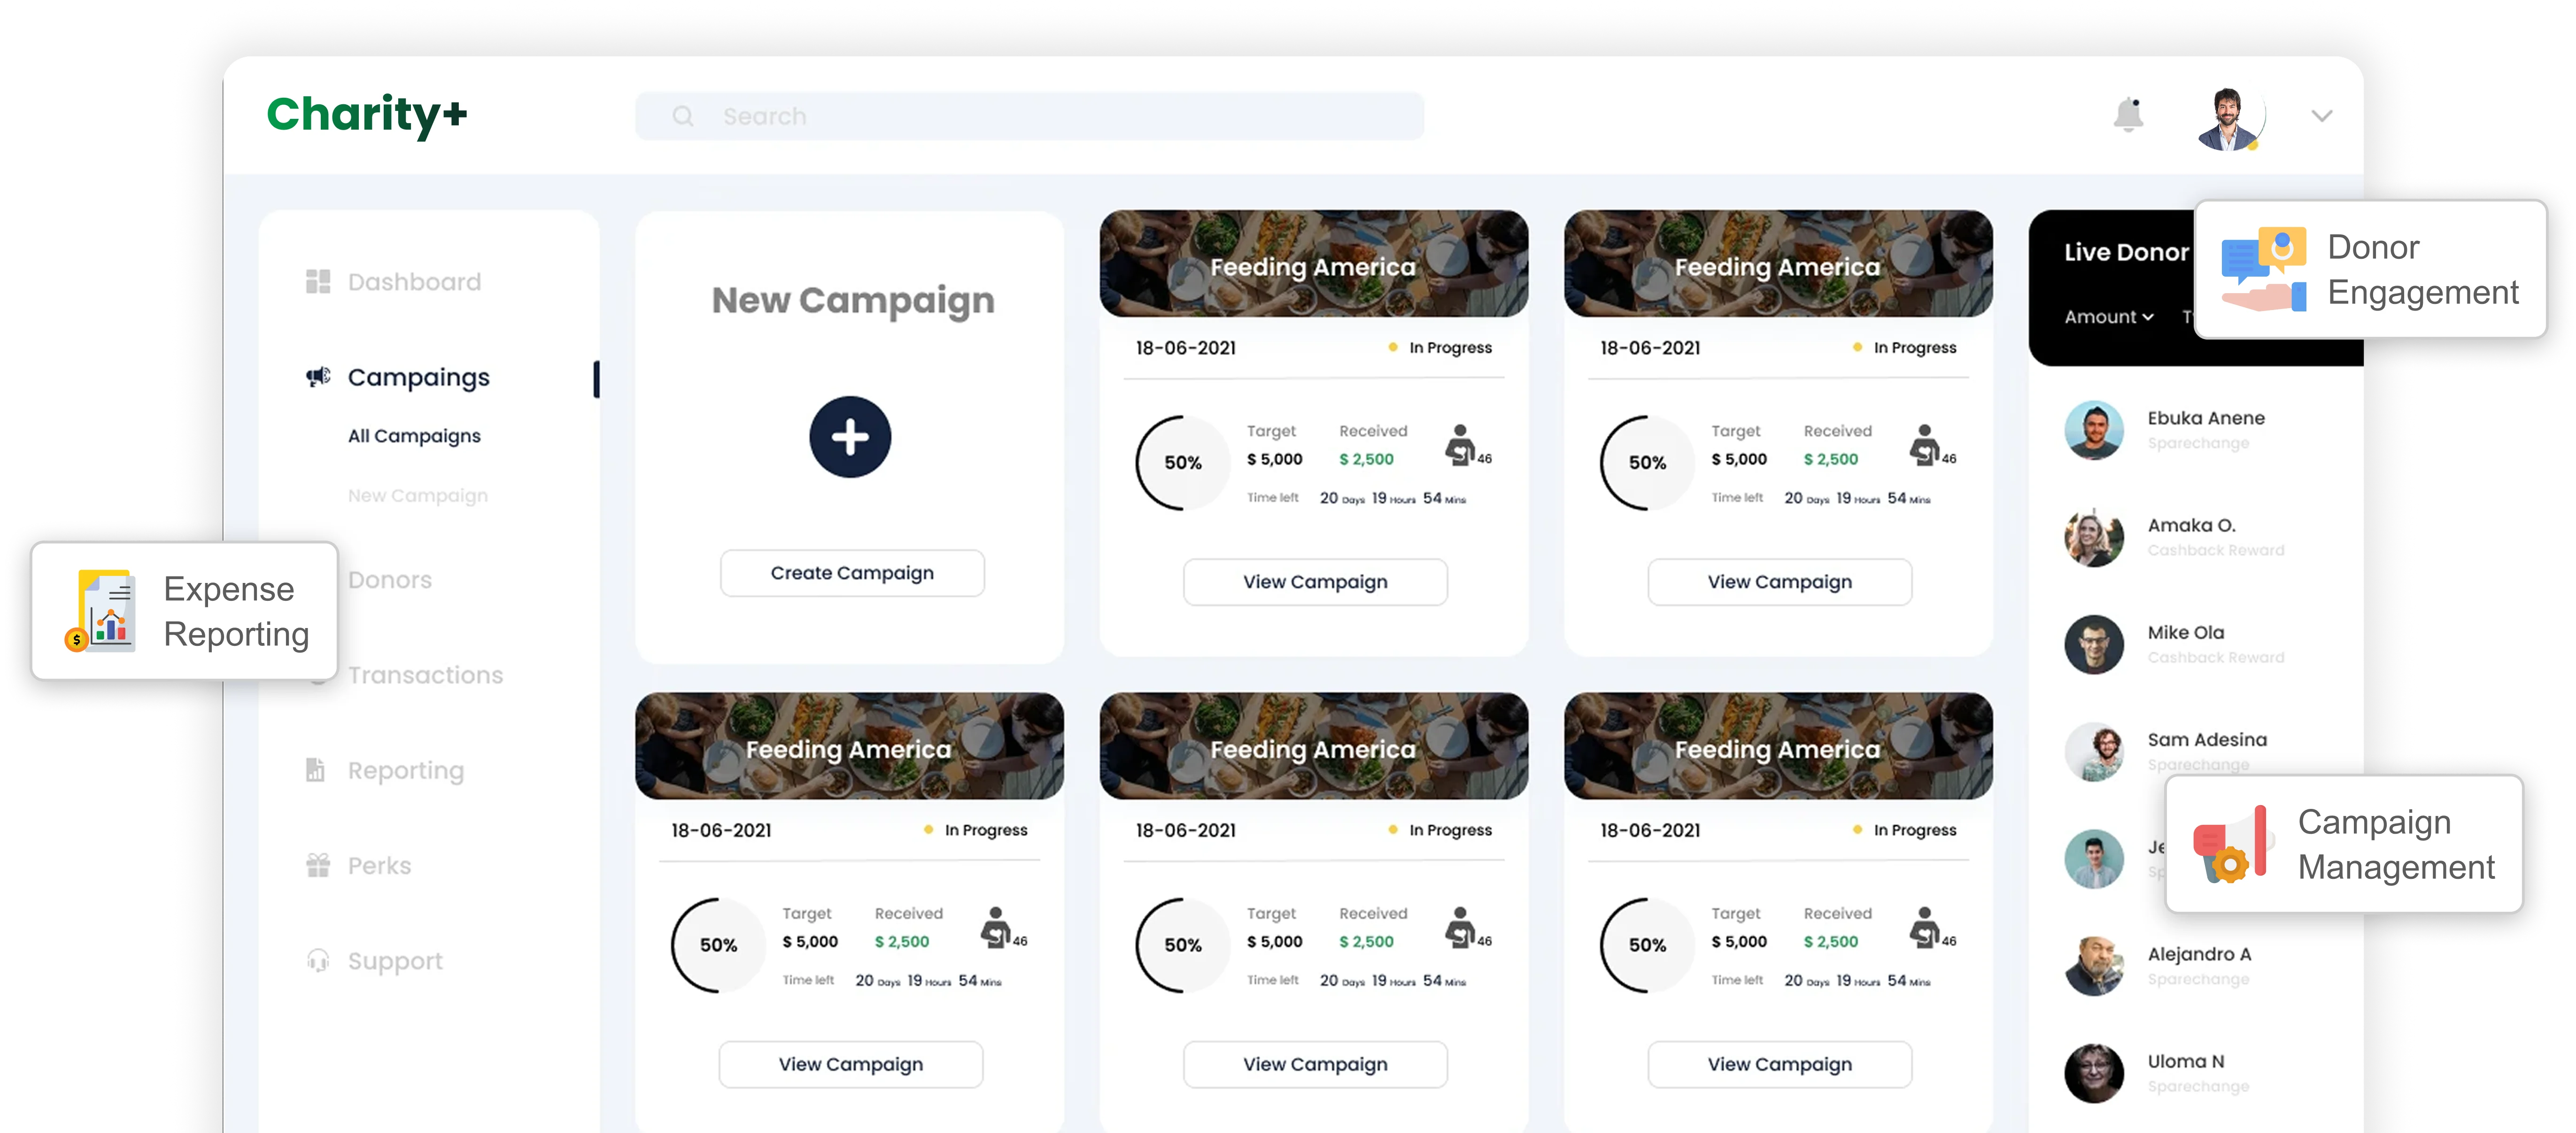Image resolution: width=2576 pixels, height=1133 pixels.
Task: Click the Create Campaign button
Action: tap(851, 572)
